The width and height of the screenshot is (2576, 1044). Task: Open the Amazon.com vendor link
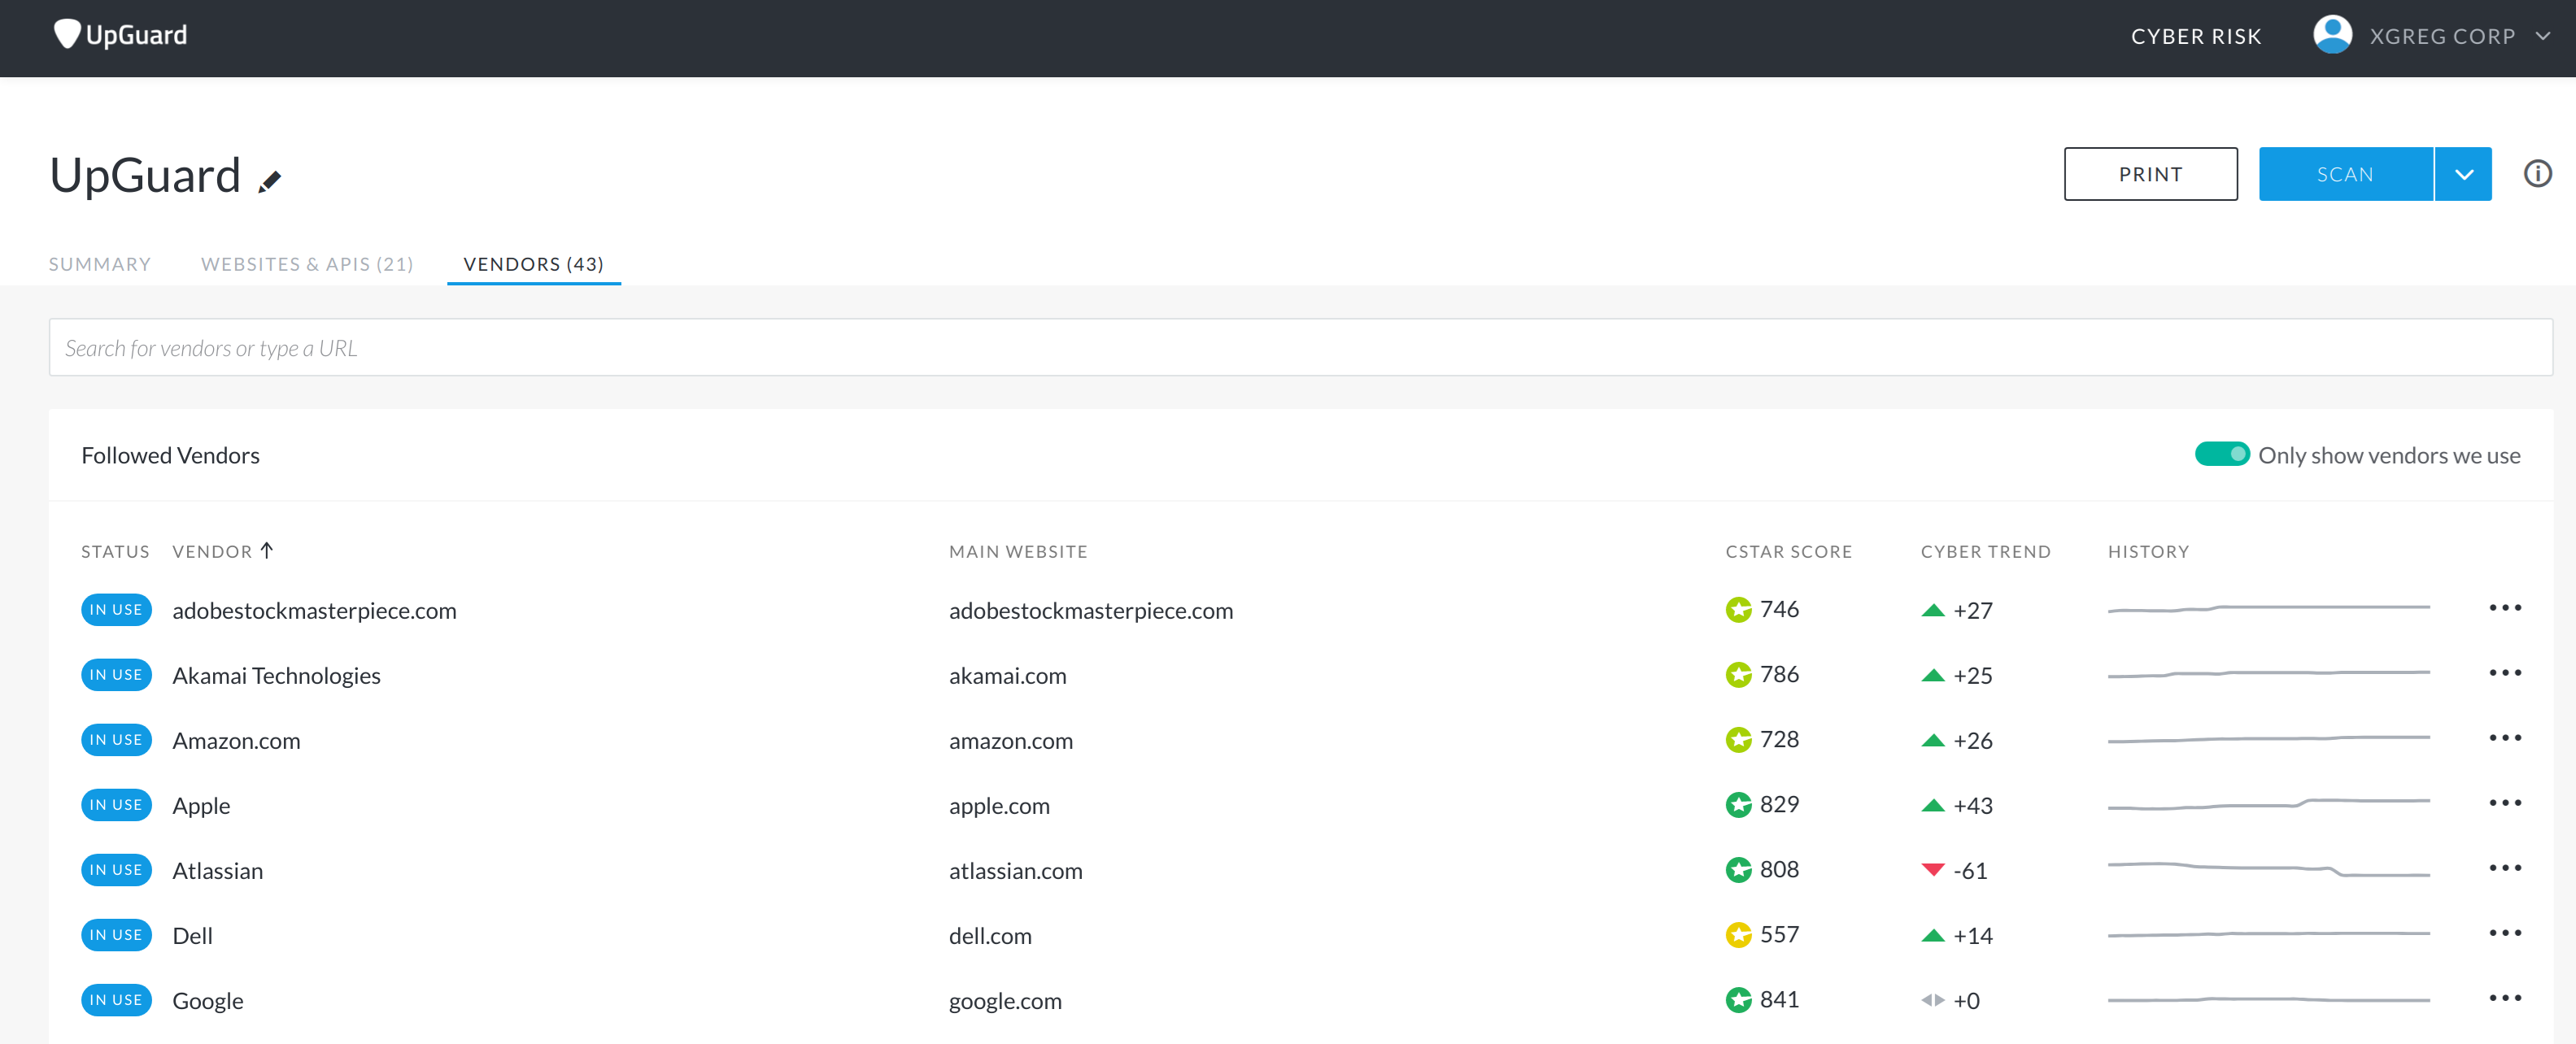[x=236, y=741]
